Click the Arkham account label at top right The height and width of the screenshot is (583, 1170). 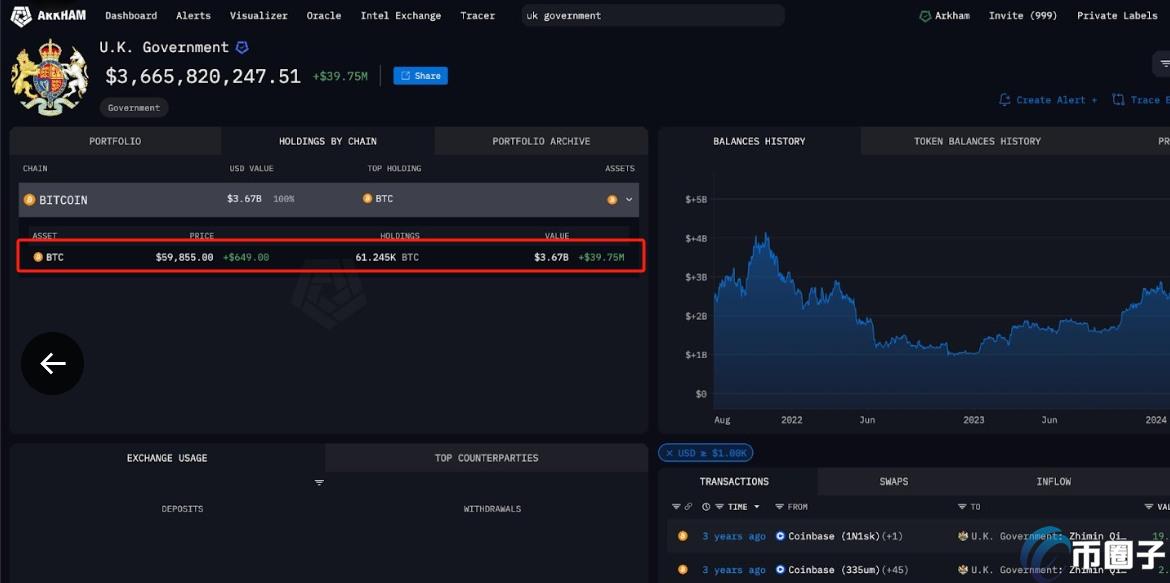pos(953,16)
